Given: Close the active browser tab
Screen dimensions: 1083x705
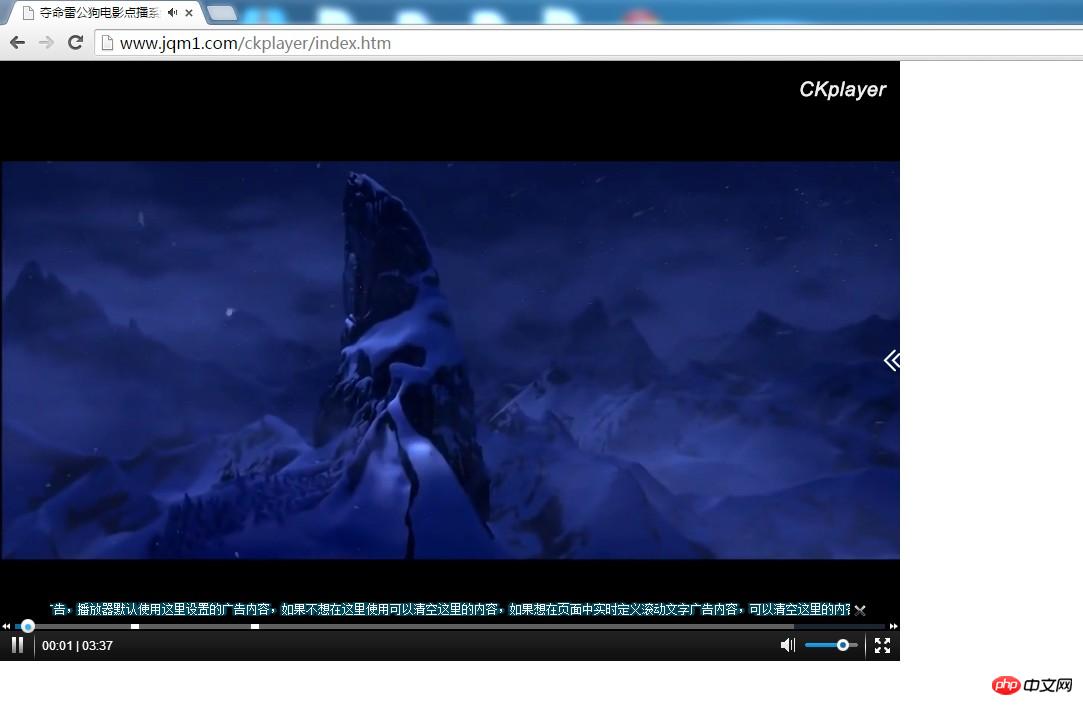Looking at the screenshot, I should pos(189,12).
